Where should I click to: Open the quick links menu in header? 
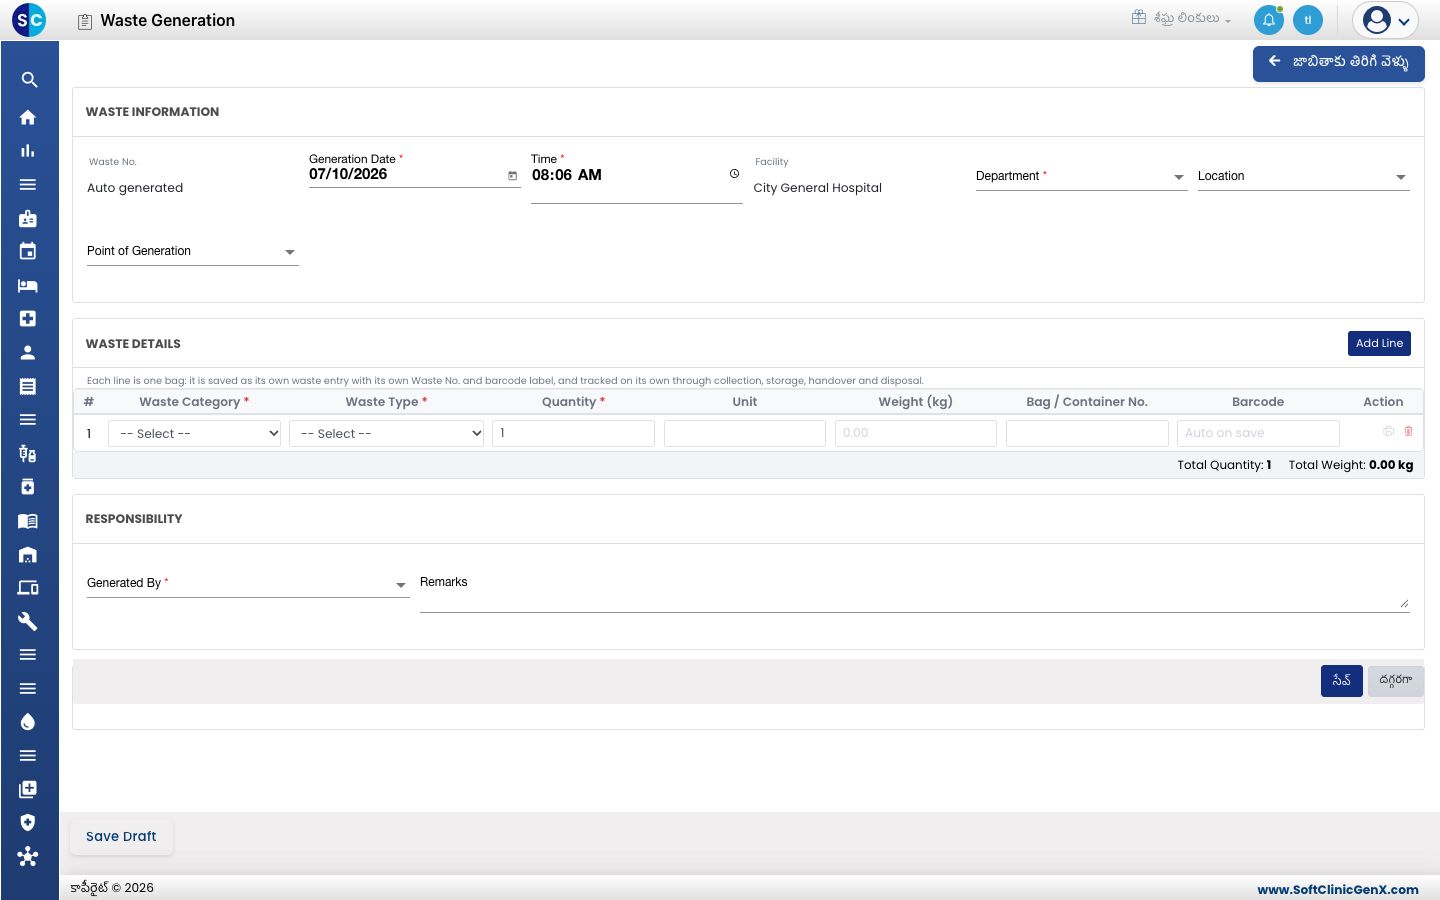tap(1181, 18)
